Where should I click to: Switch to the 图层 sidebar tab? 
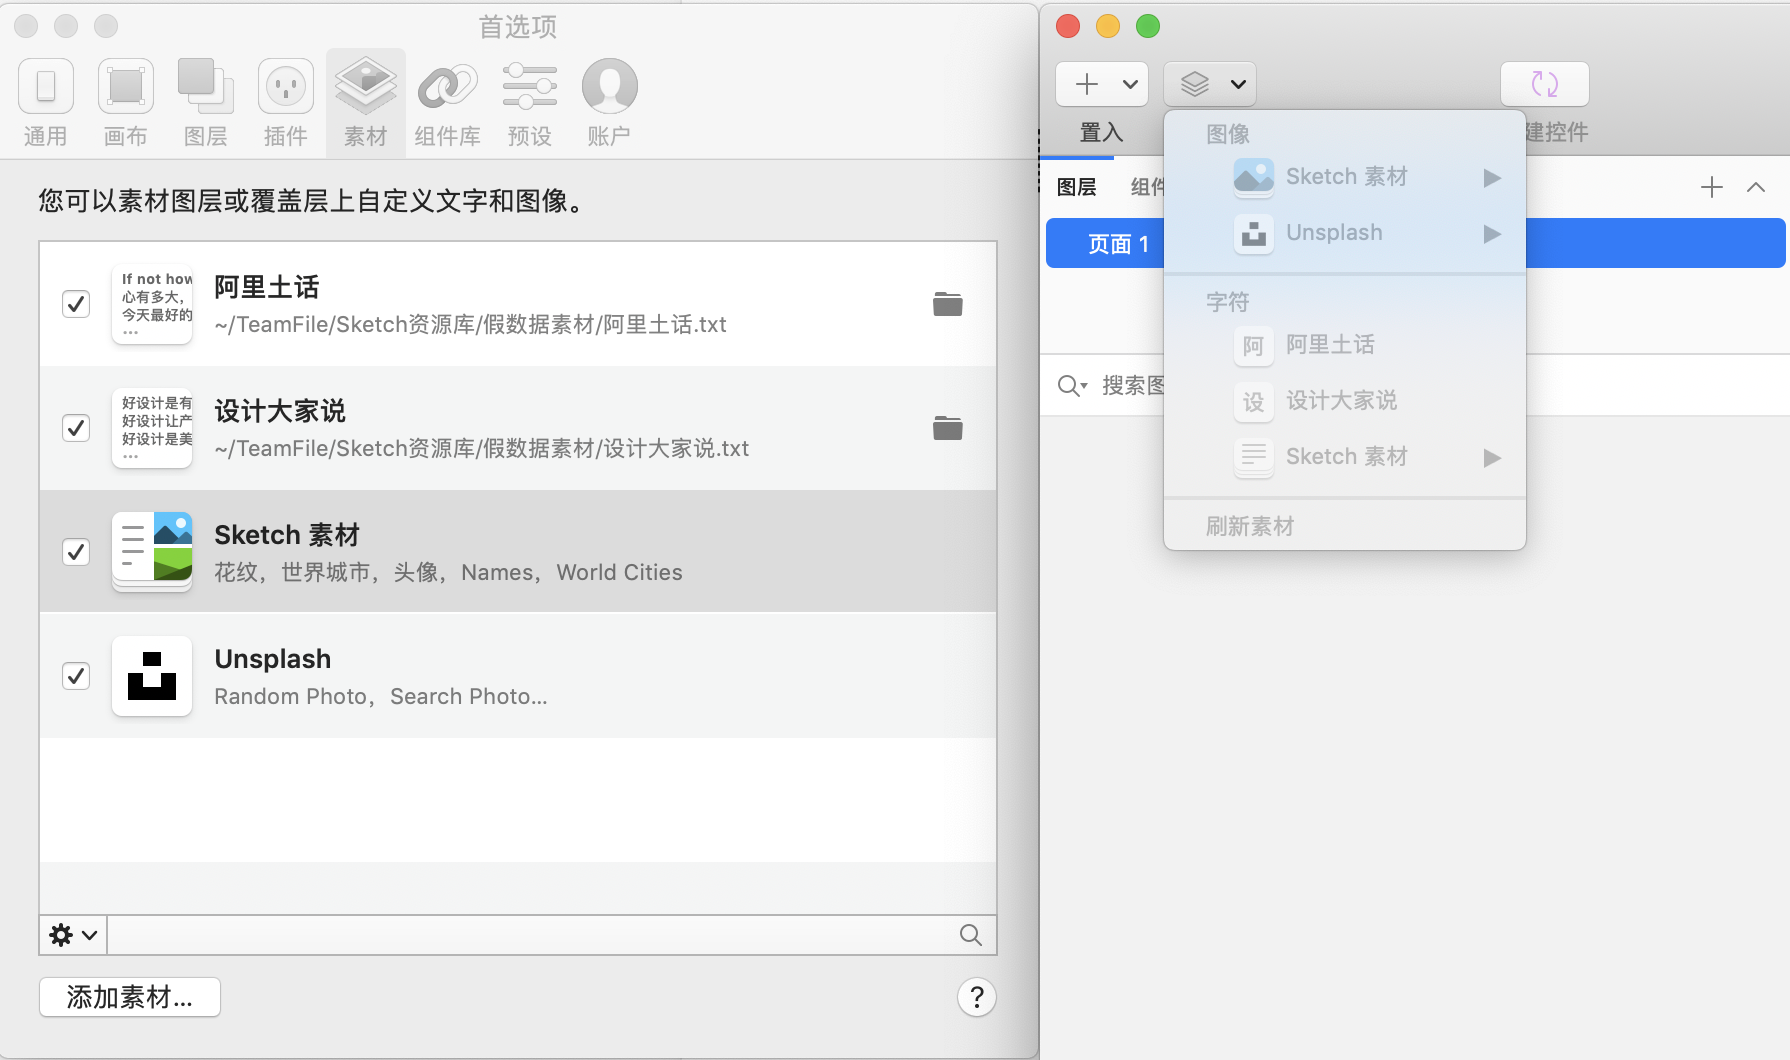click(1077, 187)
